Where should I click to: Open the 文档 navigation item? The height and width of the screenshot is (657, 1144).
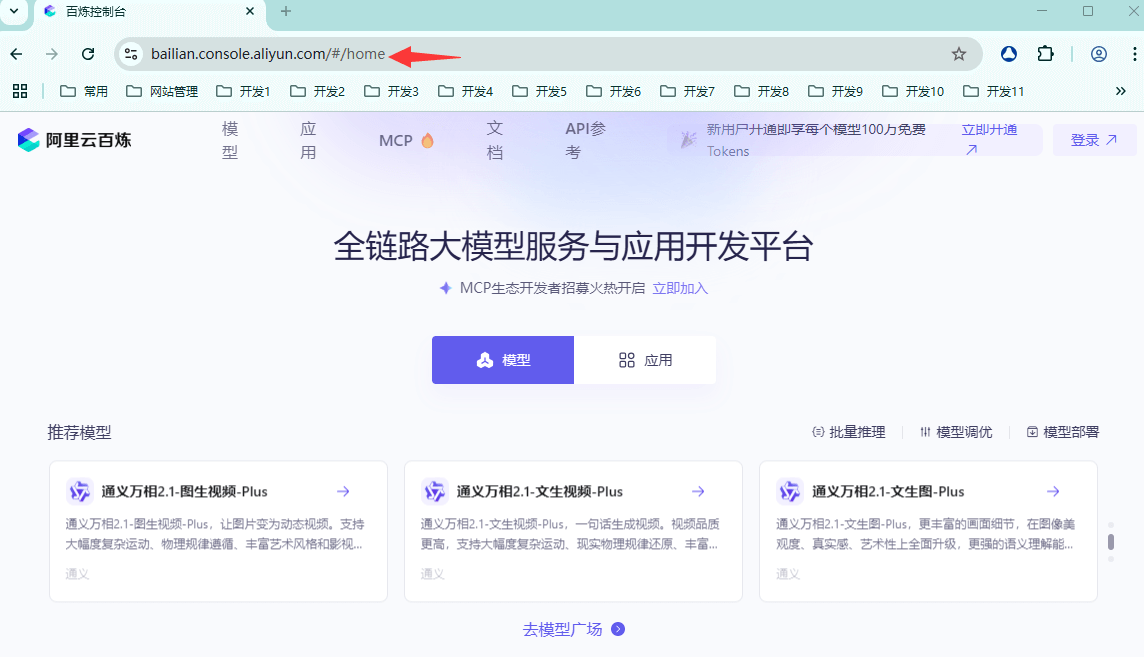point(495,140)
